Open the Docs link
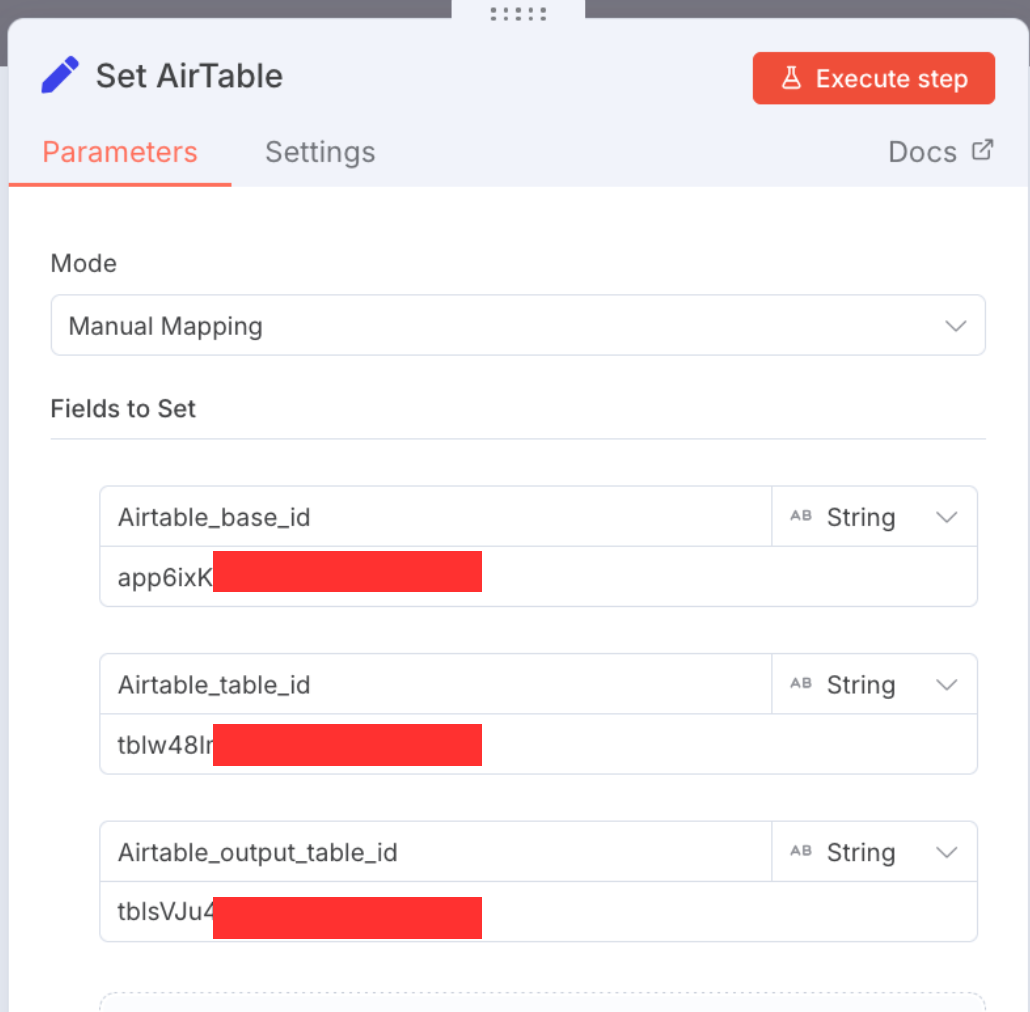Viewport: 1030px width, 1012px height. [922, 152]
